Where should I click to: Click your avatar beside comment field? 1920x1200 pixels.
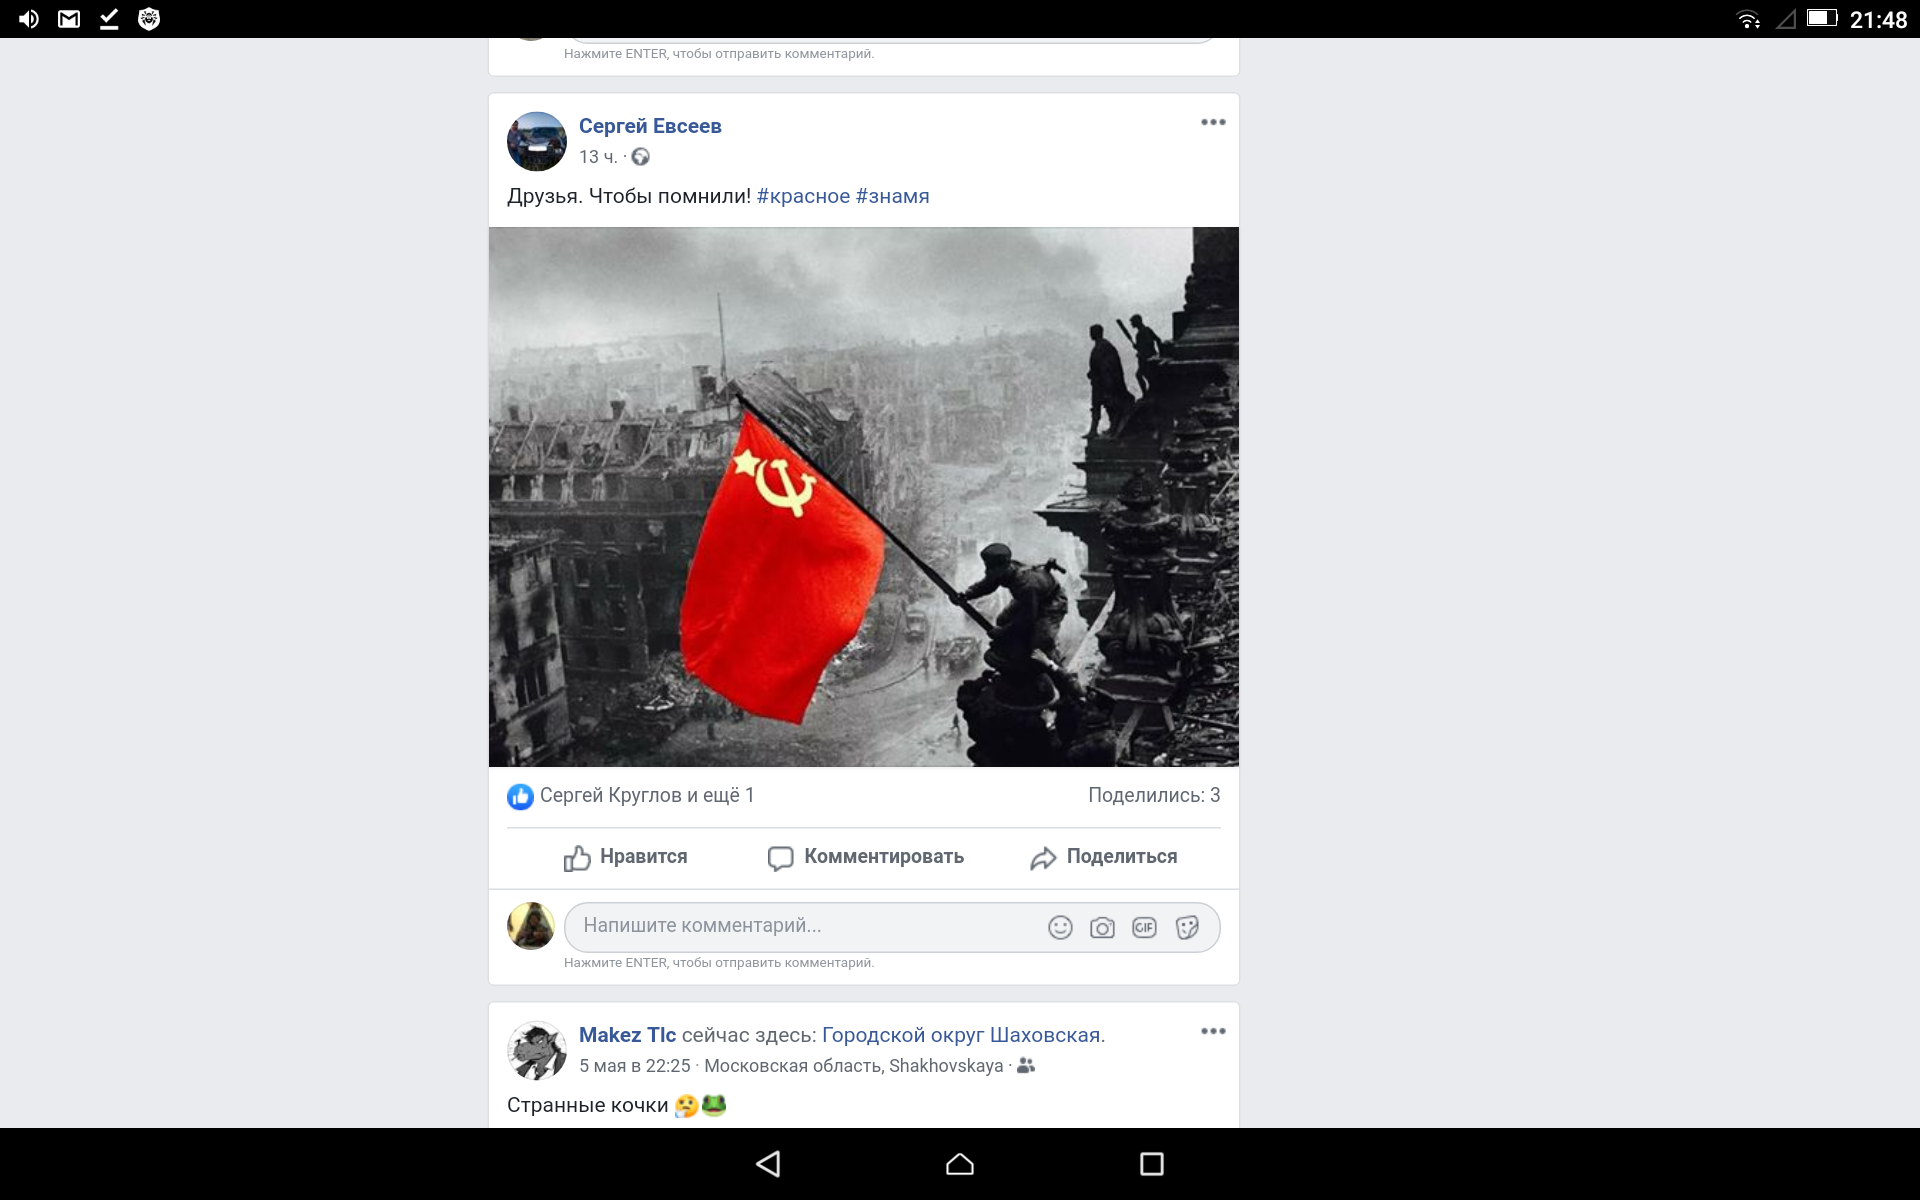pyautogui.click(x=531, y=926)
